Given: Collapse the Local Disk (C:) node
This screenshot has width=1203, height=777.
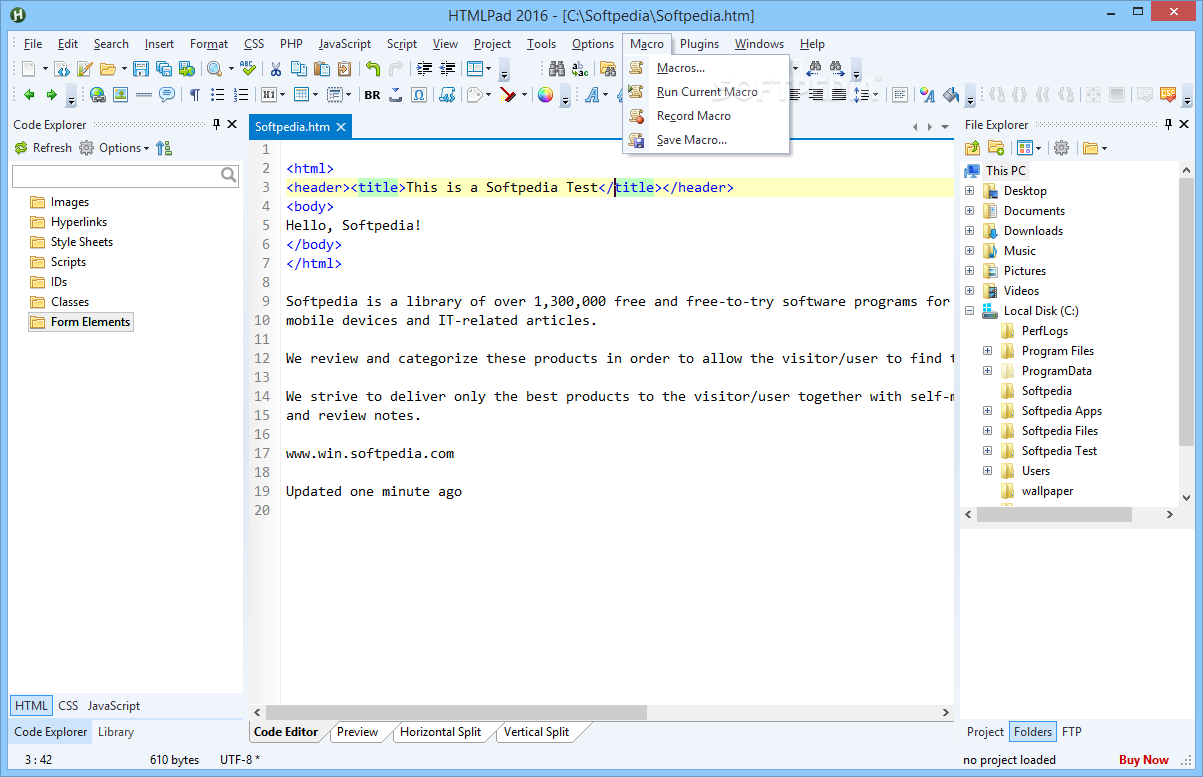Looking at the screenshot, I should point(969,311).
